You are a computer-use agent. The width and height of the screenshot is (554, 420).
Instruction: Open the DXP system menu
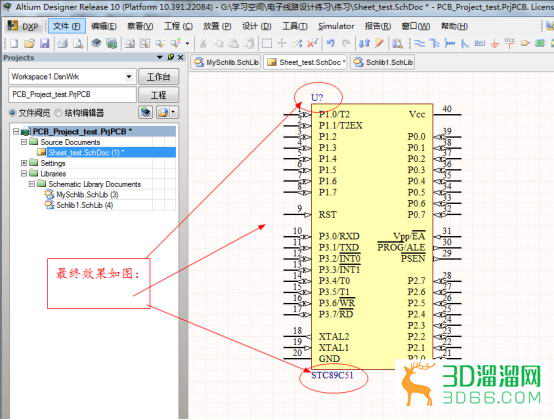click(x=24, y=26)
